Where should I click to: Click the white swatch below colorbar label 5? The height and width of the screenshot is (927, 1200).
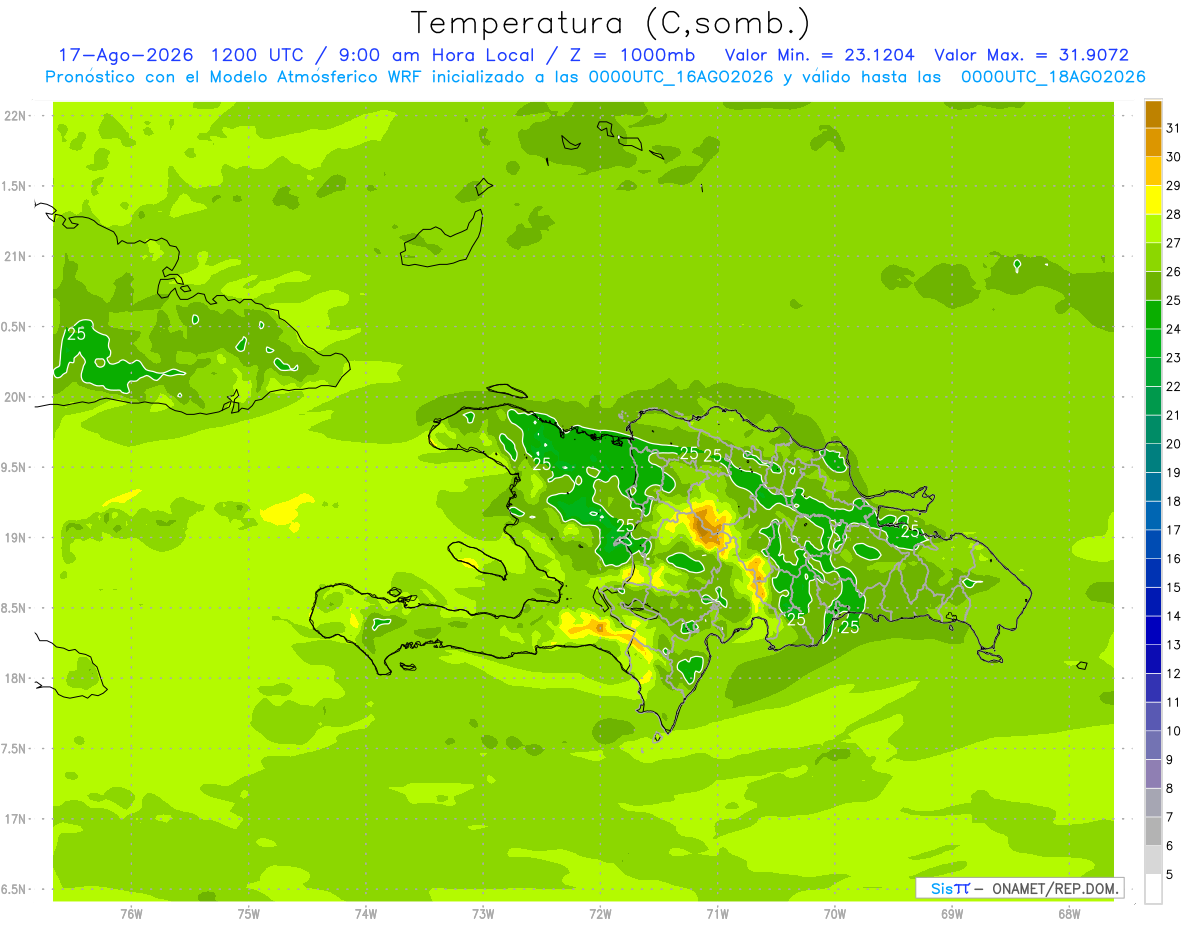click(x=1153, y=889)
